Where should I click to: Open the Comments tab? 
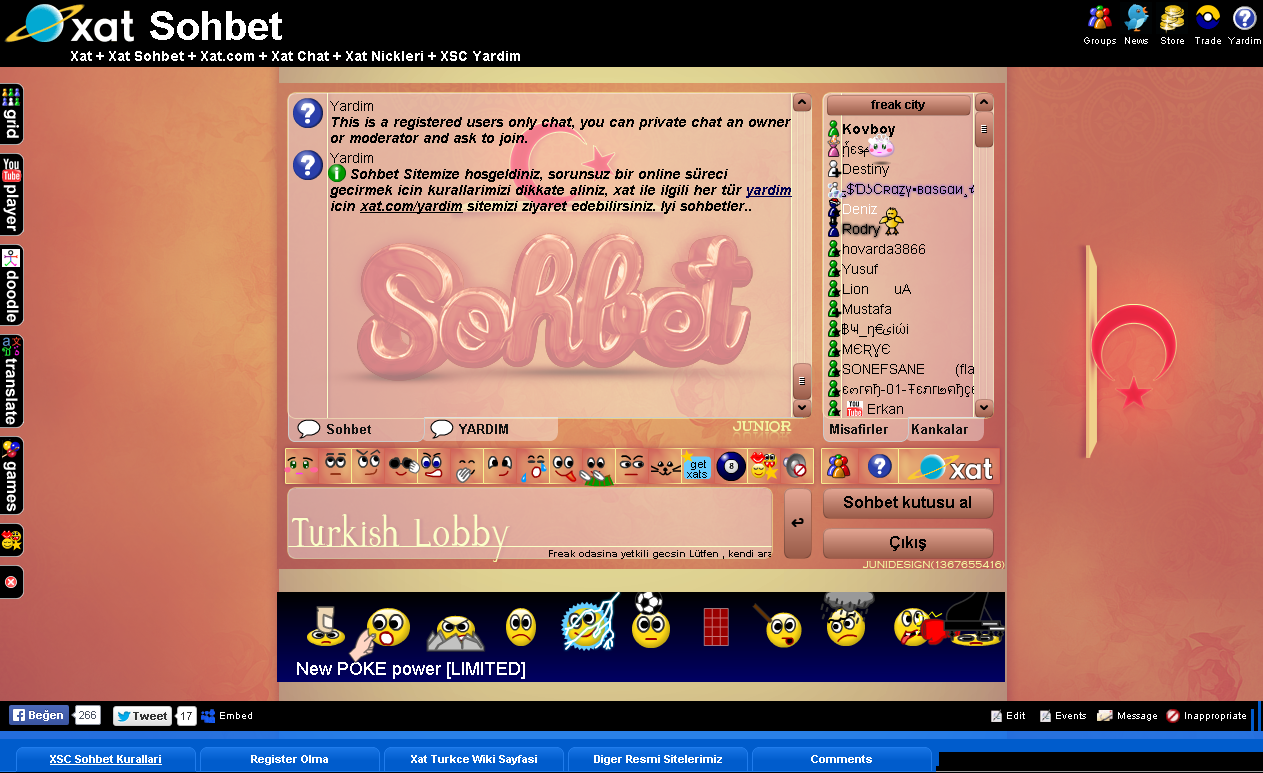842,760
